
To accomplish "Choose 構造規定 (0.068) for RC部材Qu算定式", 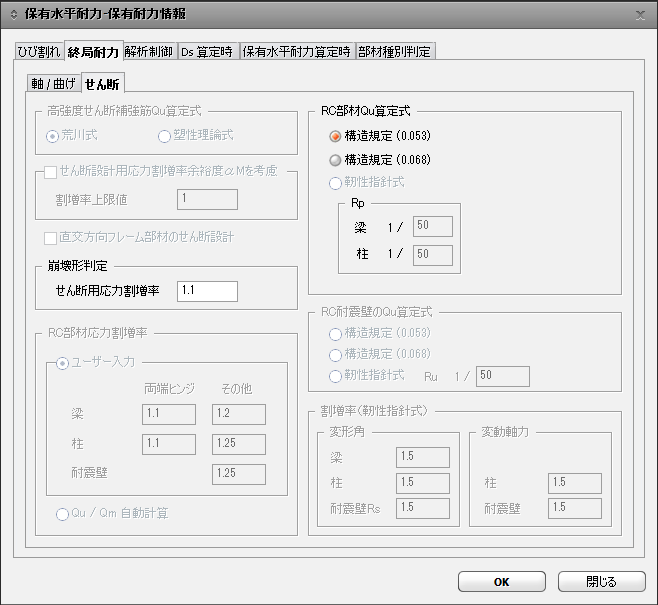I will pyautogui.click(x=335, y=160).
